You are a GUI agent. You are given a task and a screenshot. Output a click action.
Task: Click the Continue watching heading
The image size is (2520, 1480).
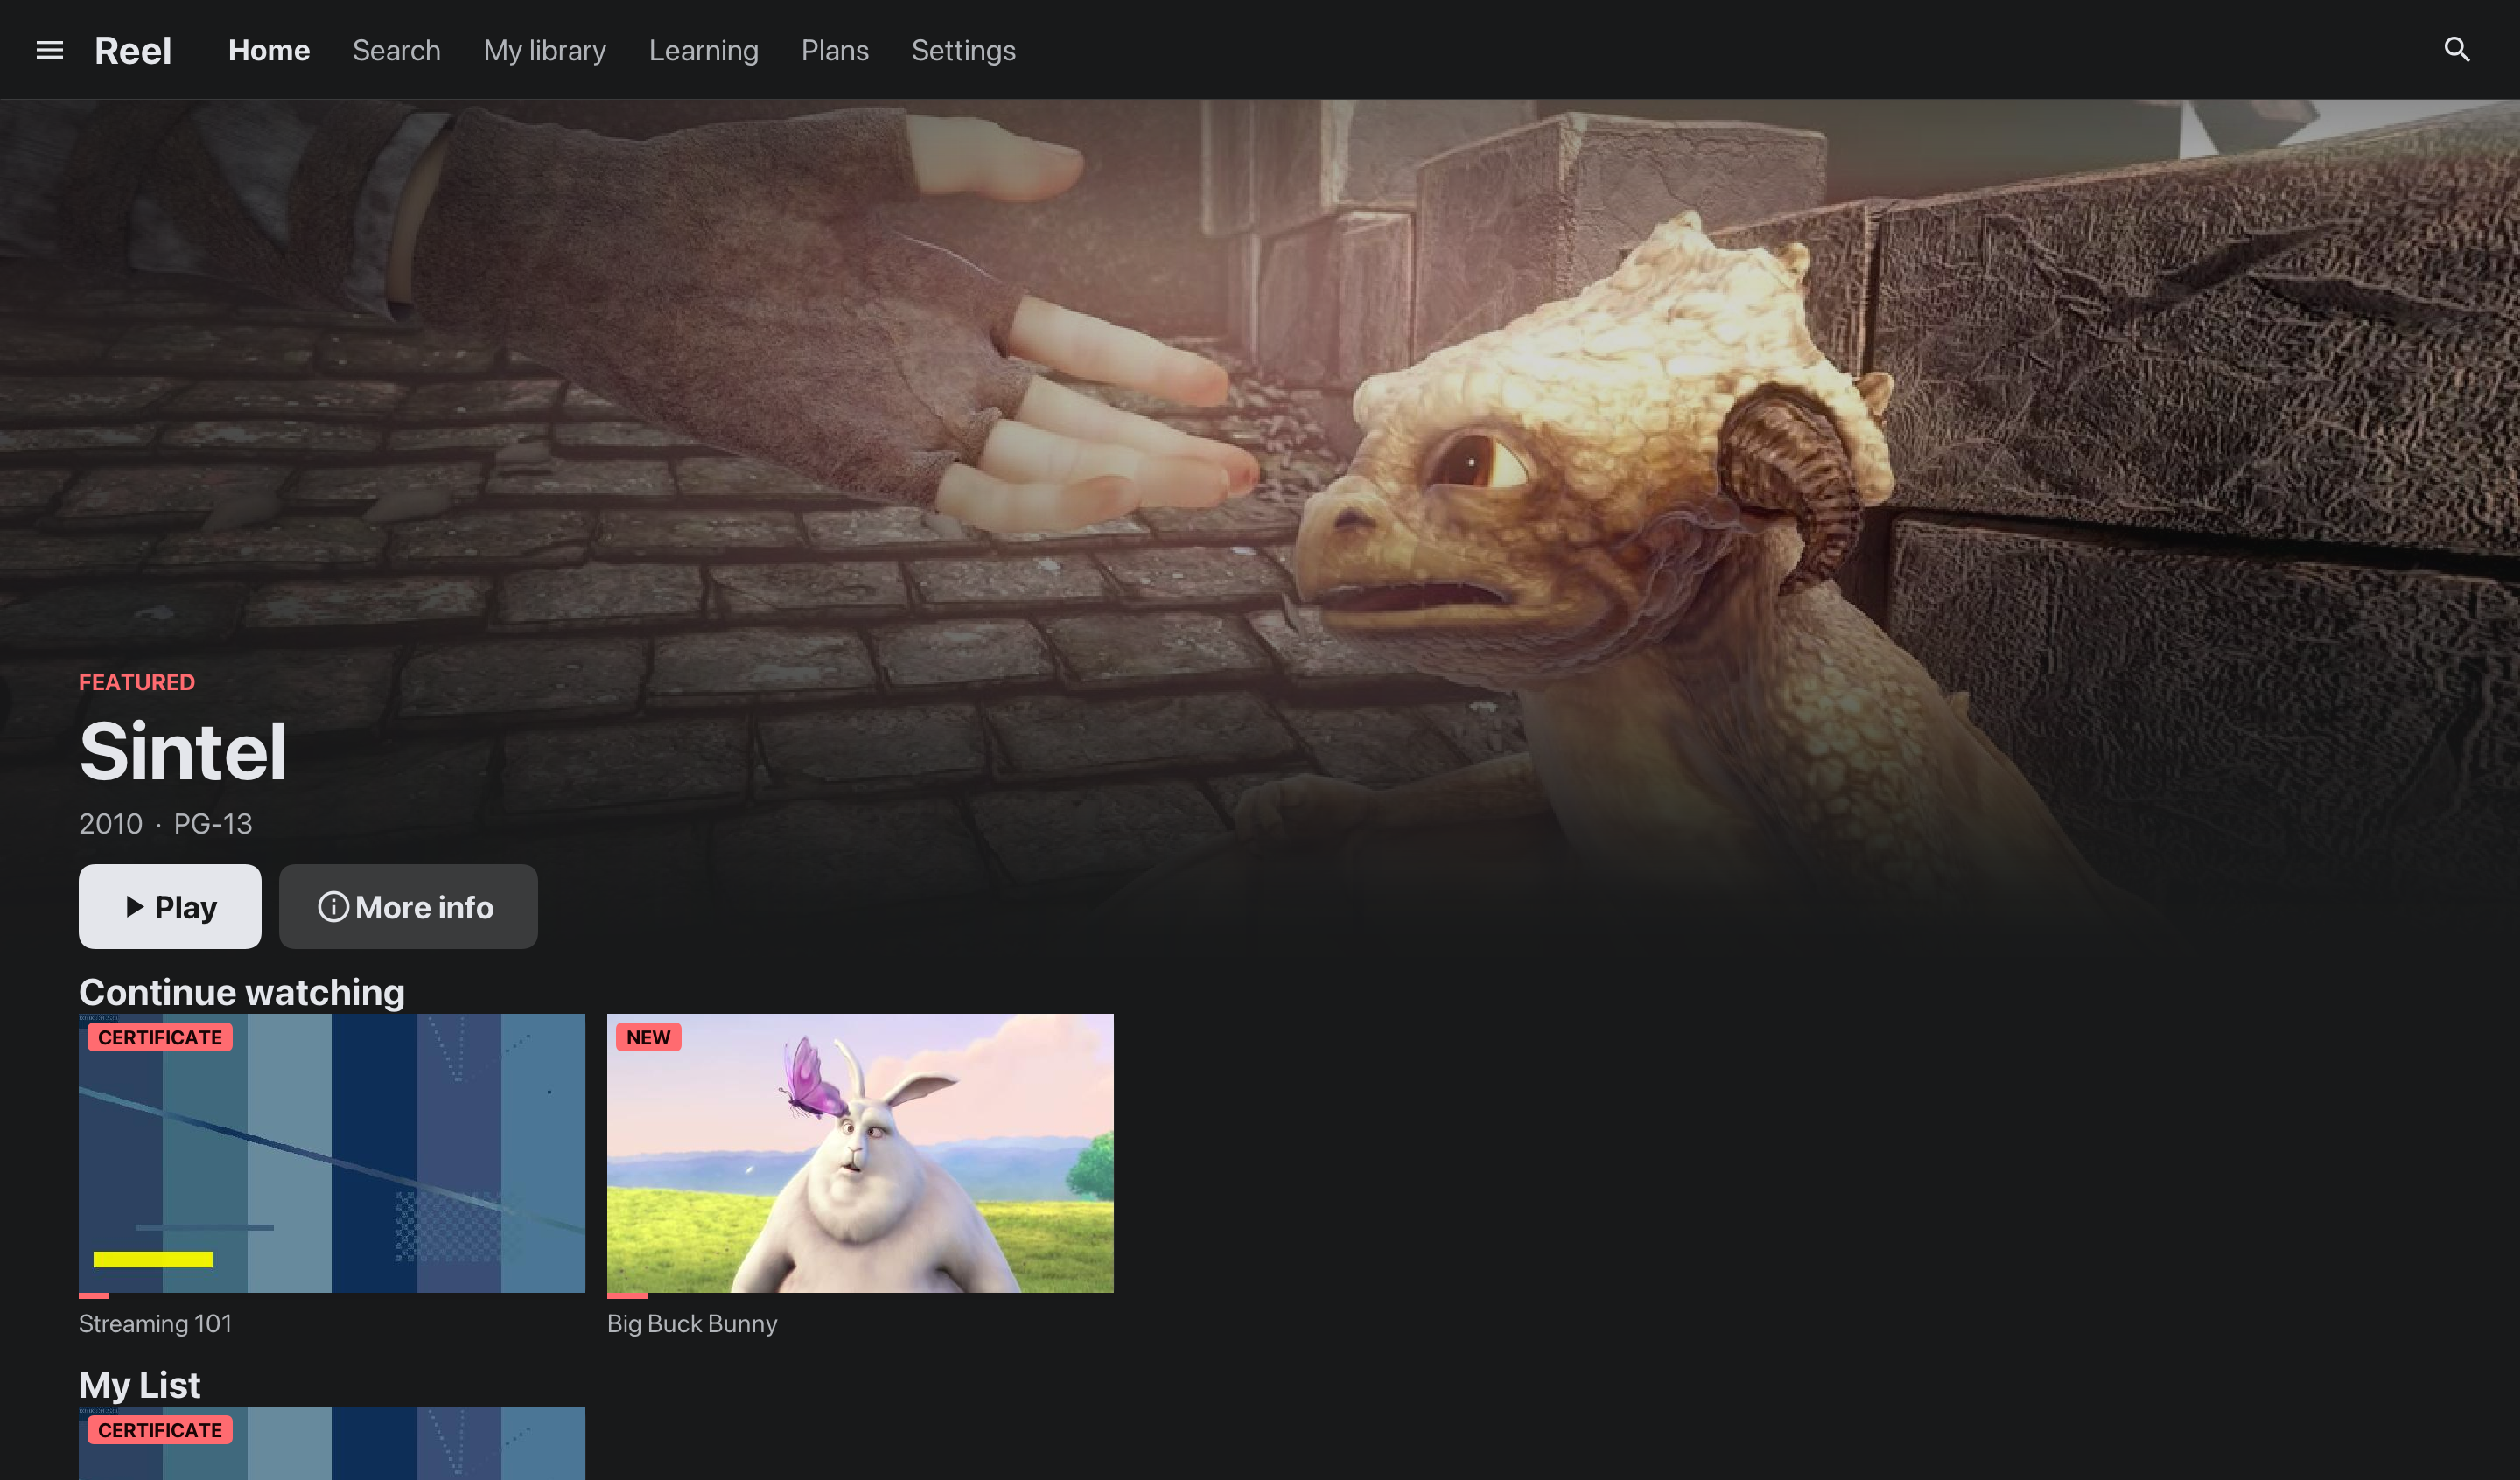tap(242, 992)
